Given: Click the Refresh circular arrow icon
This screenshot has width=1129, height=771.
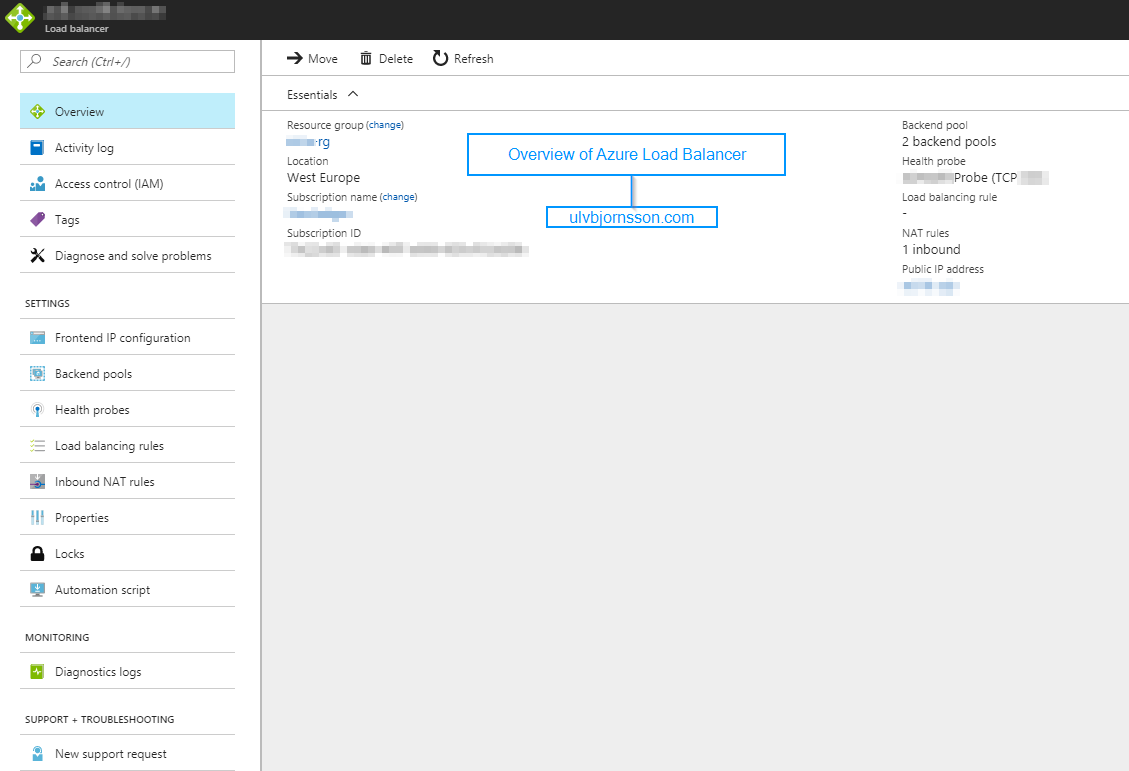Looking at the screenshot, I should pyautogui.click(x=440, y=58).
